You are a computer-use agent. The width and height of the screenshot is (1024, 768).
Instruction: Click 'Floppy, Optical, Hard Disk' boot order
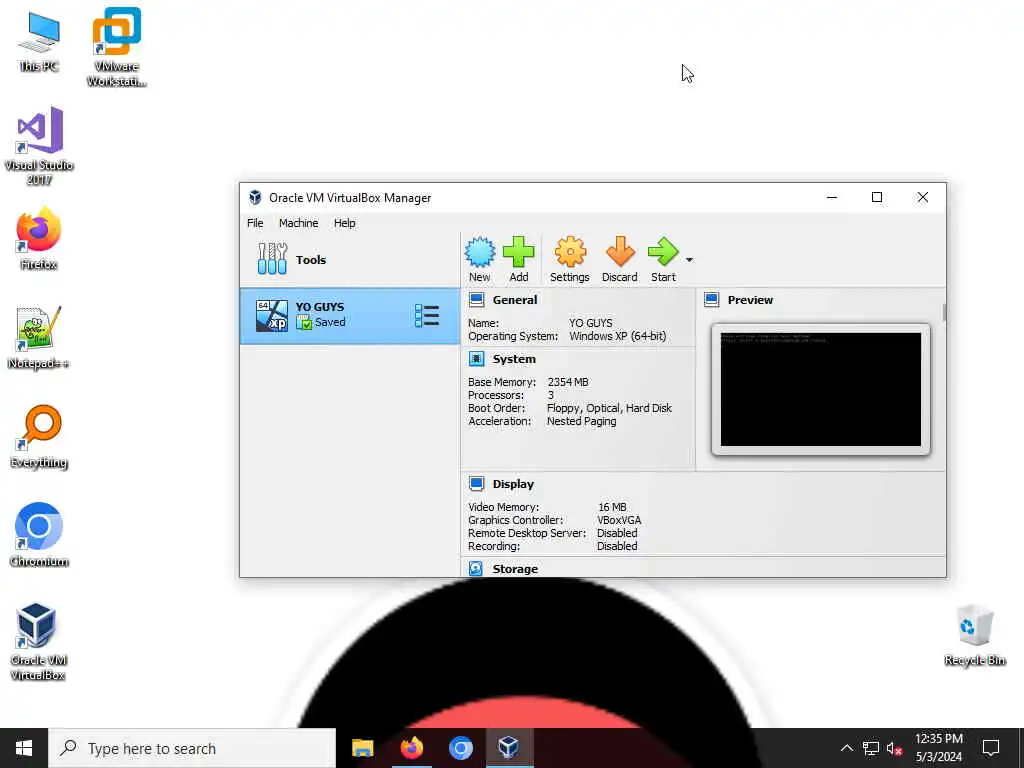tap(609, 408)
